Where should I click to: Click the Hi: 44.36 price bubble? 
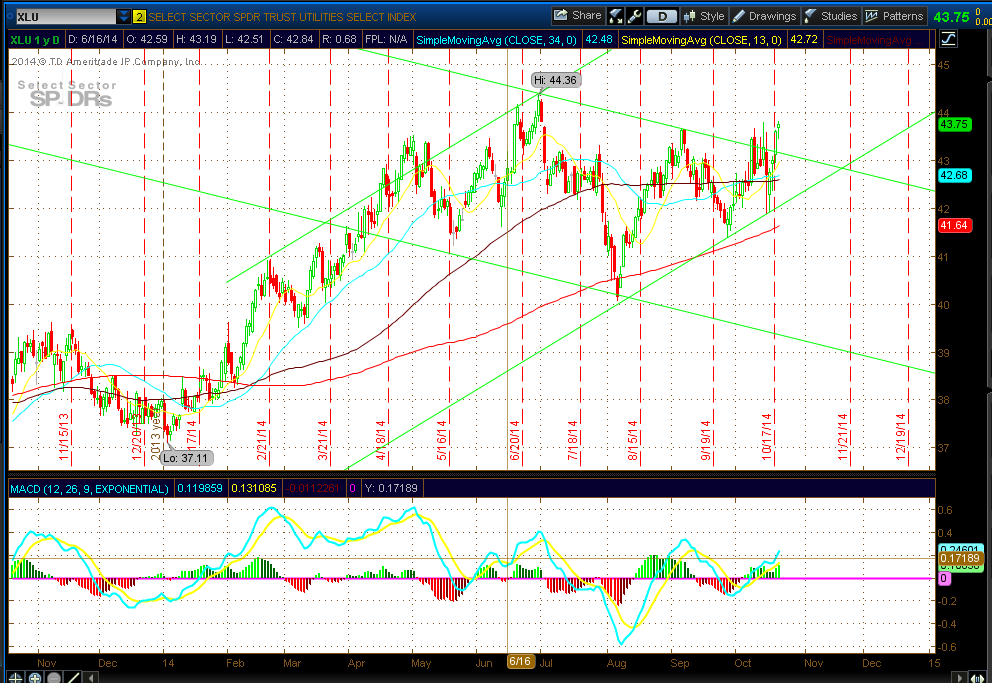click(555, 80)
